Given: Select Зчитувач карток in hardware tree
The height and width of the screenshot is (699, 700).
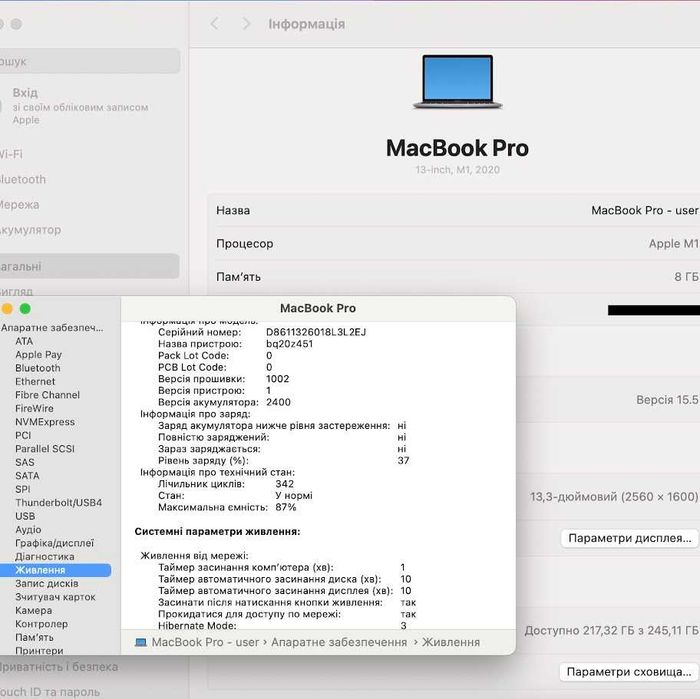Looking at the screenshot, I should point(55,597).
